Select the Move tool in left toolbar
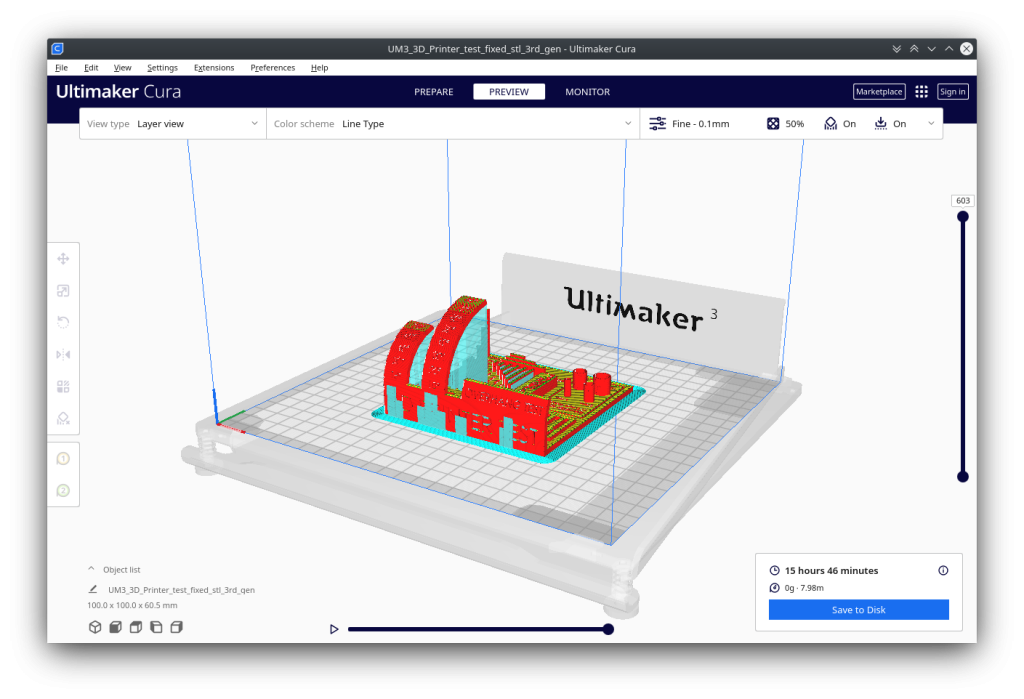Image resolution: width=1024 pixels, height=699 pixels. (x=63, y=259)
